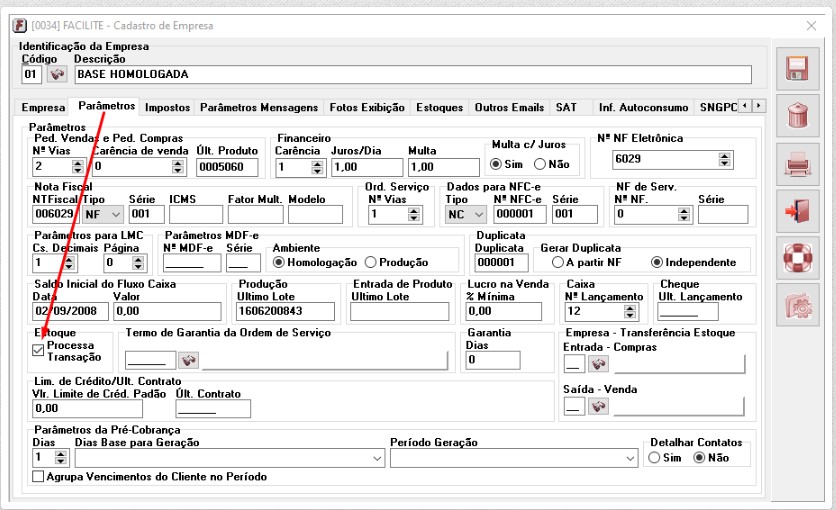The image size is (836, 510).
Task: Click the Caixa Nº Lançamento stepper
Action: 630,312
